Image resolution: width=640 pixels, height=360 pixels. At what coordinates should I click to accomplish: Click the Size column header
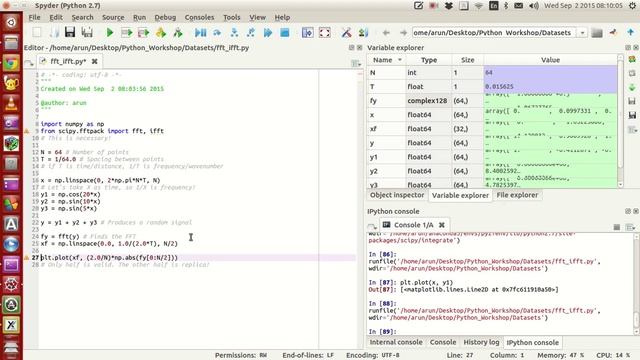[x=467, y=60]
